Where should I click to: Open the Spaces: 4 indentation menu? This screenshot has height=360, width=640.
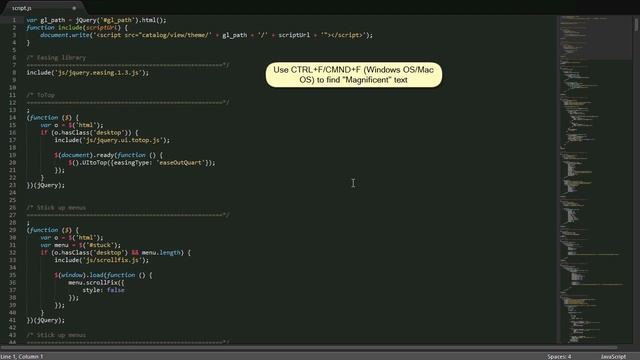click(x=559, y=356)
